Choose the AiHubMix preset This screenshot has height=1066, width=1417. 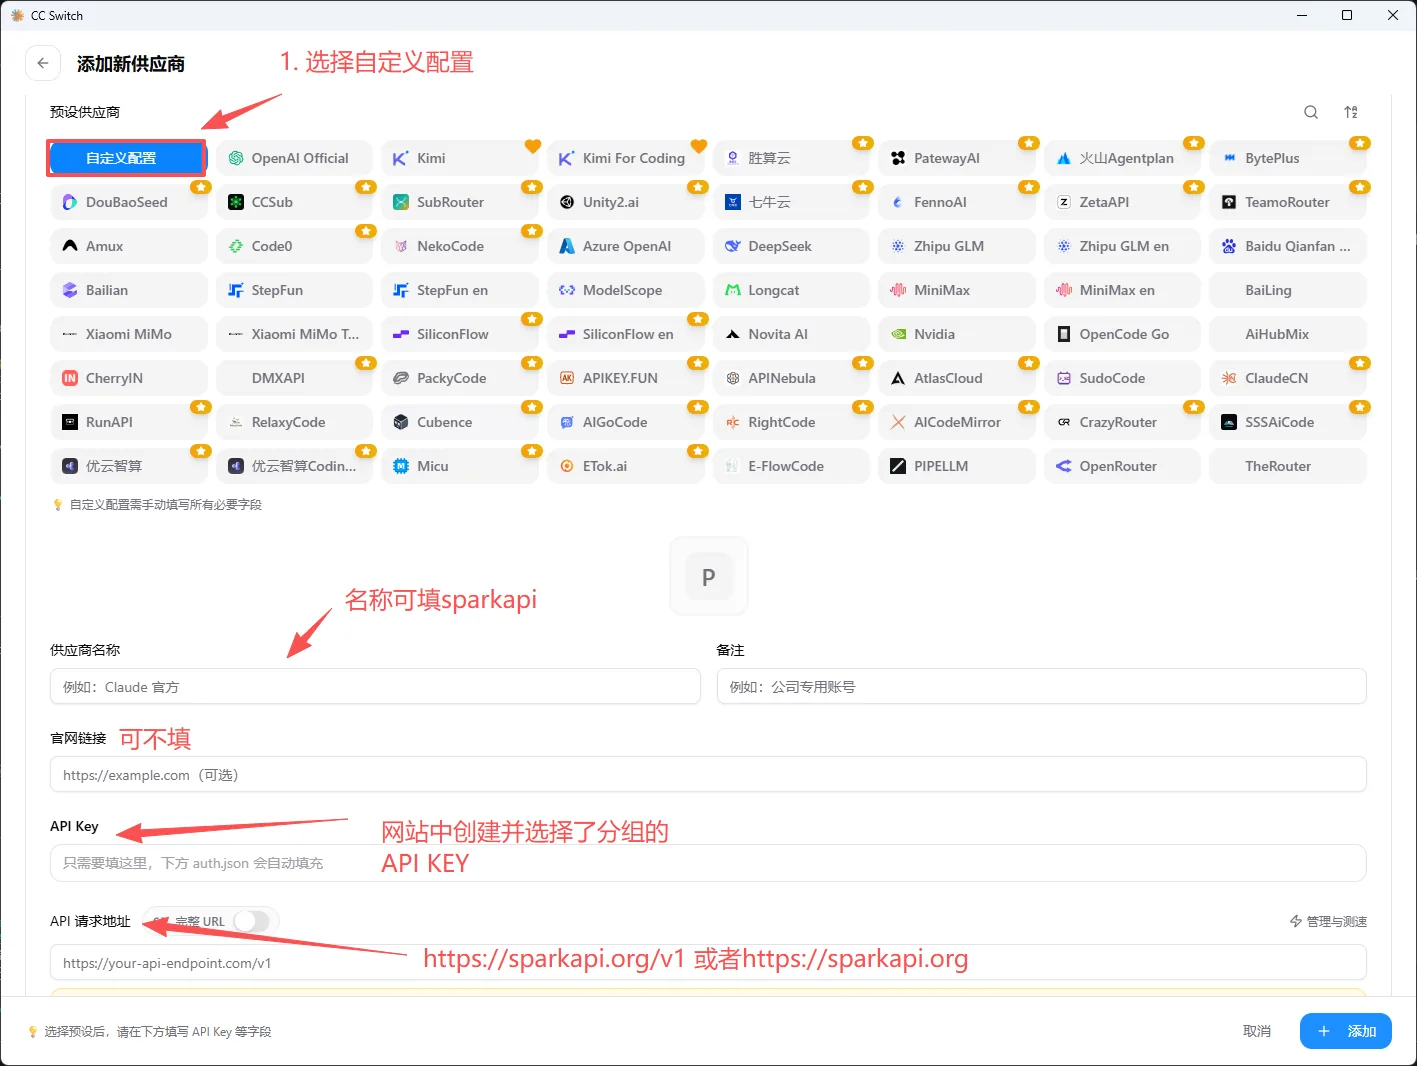click(x=1288, y=334)
